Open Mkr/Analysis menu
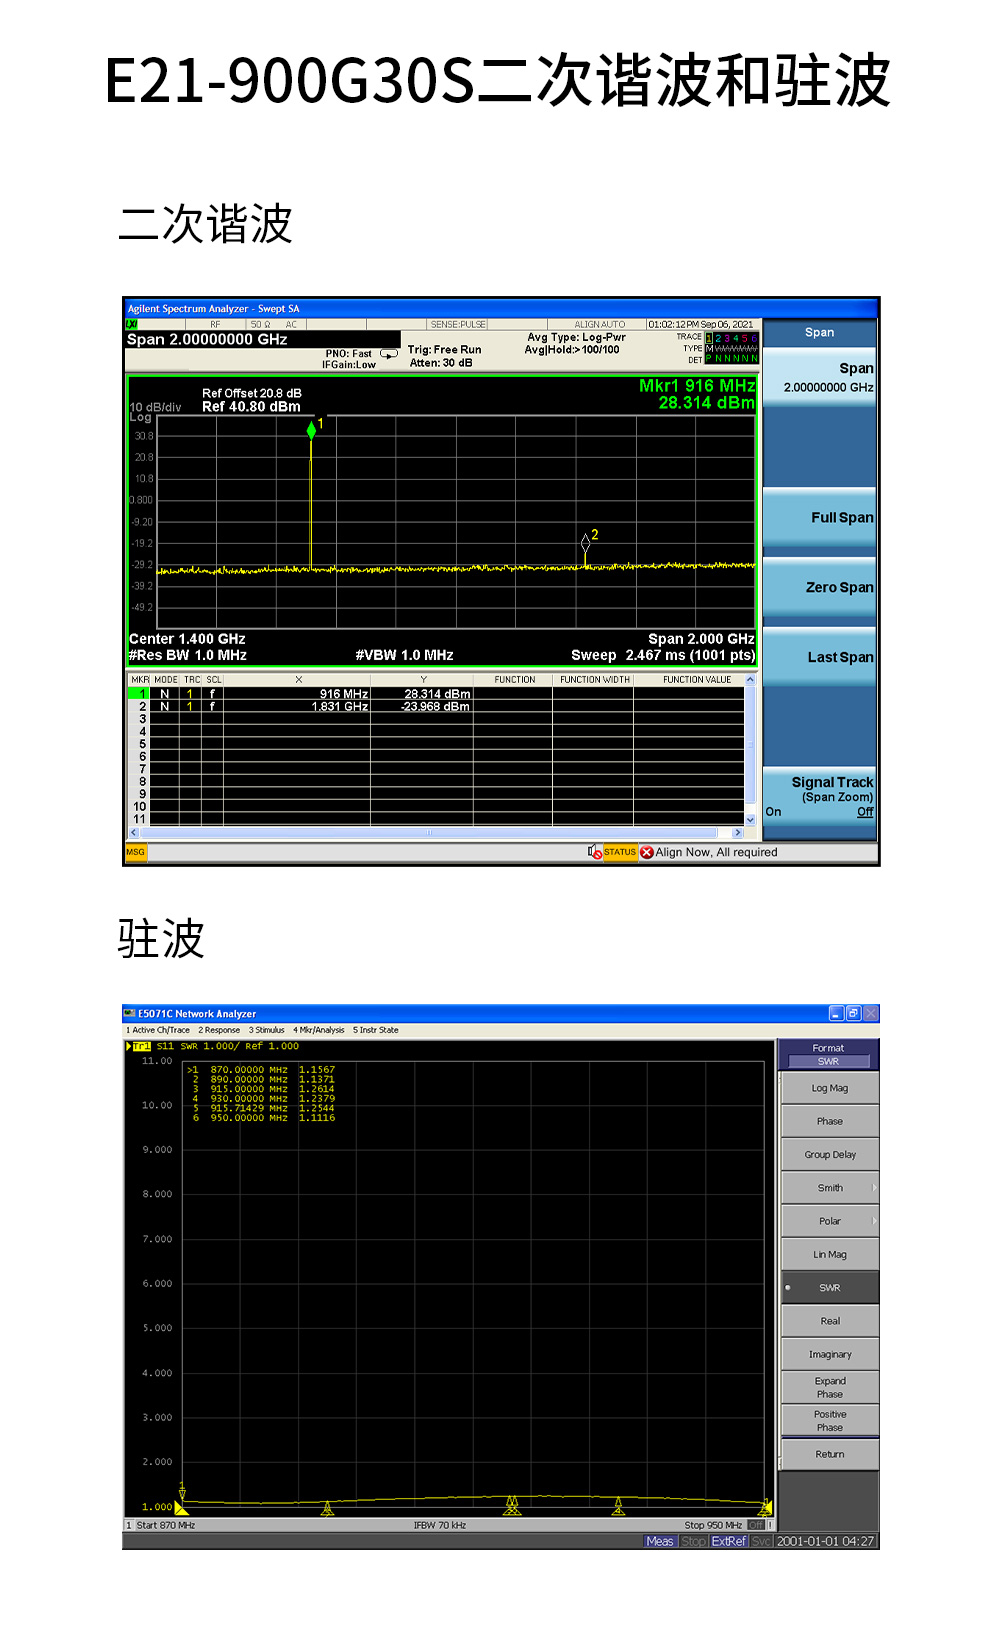Screen dimensions: 1000x1626 pyautogui.click(x=319, y=1030)
